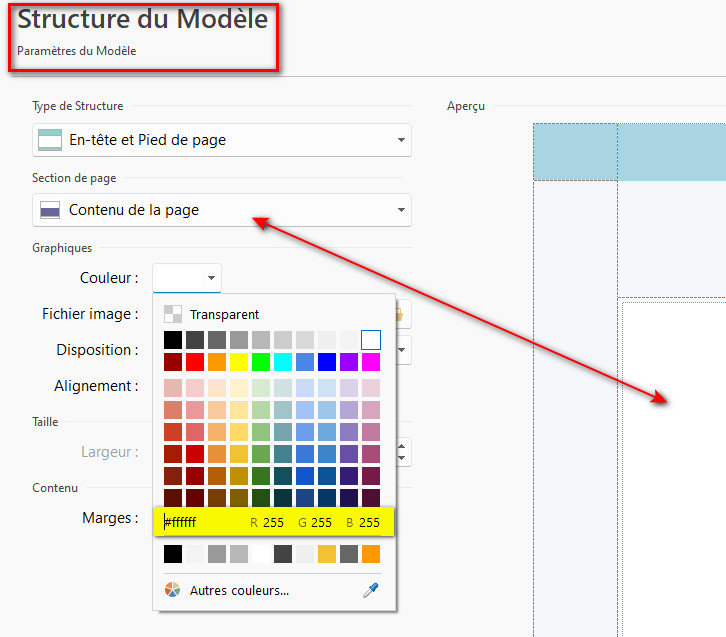
Task: Select the black swatch in top grayscale row
Action: tap(173, 340)
